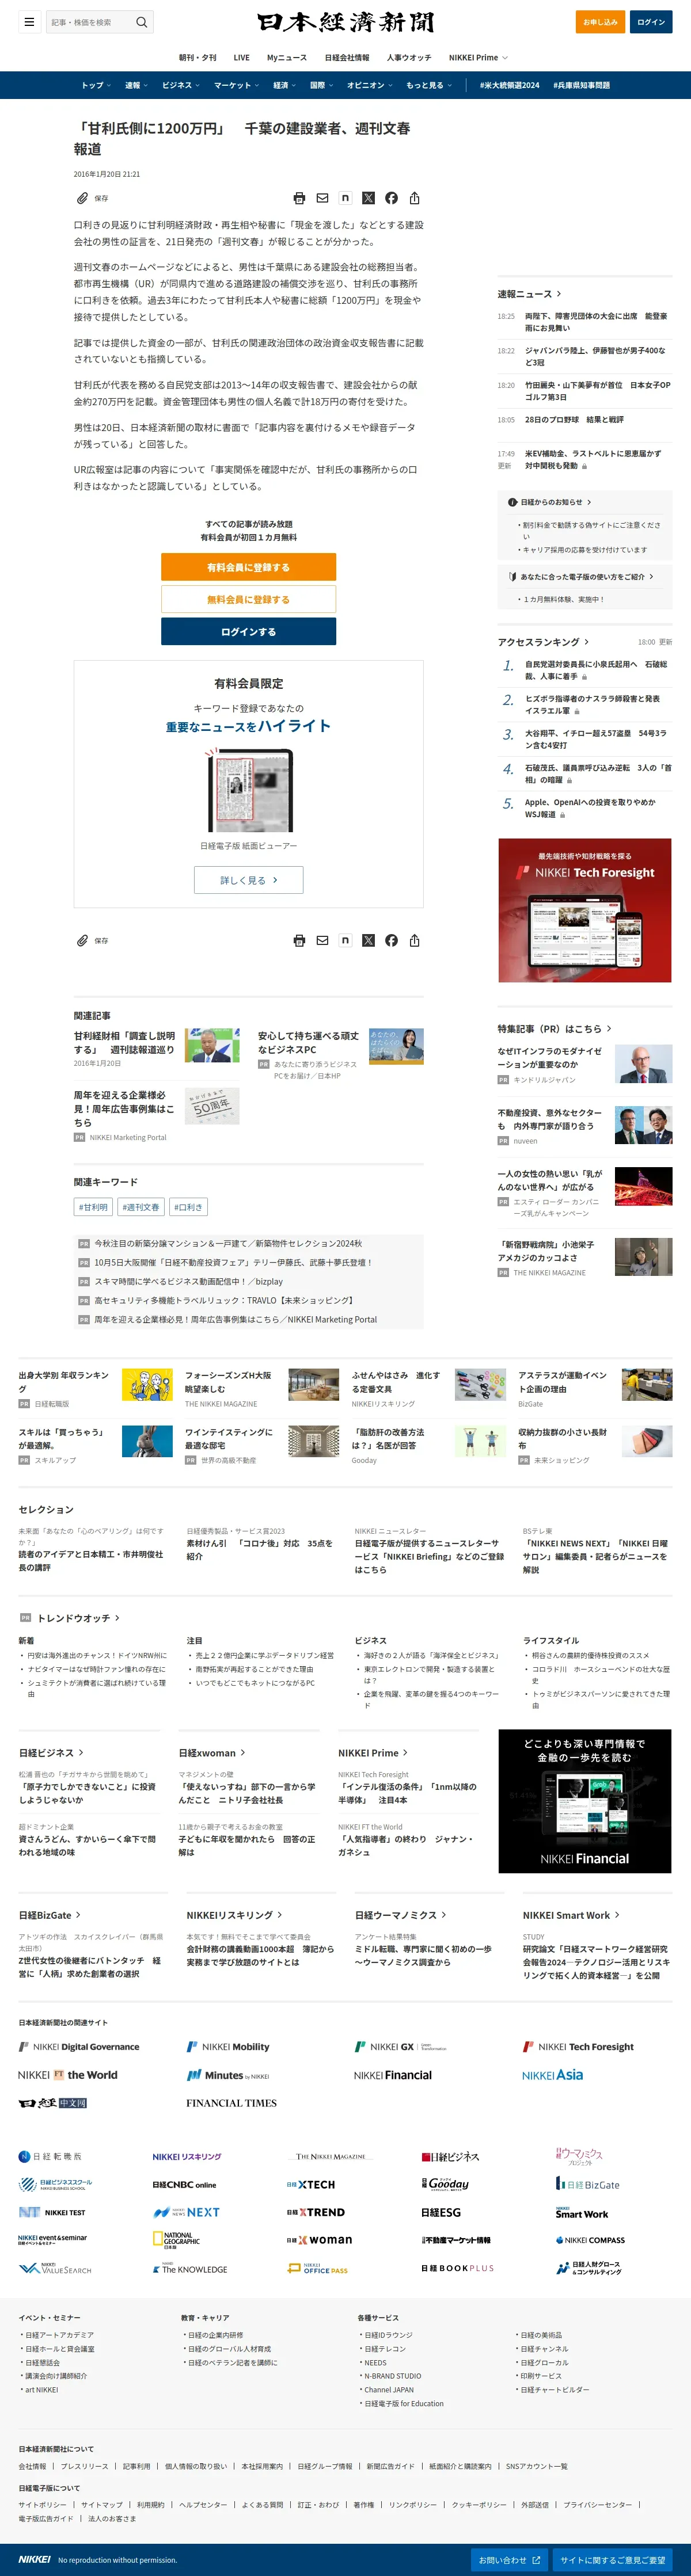This screenshot has width=691, height=2576.
Task: Open 人事ウオッチ menu item
Action: [x=409, y=58]
